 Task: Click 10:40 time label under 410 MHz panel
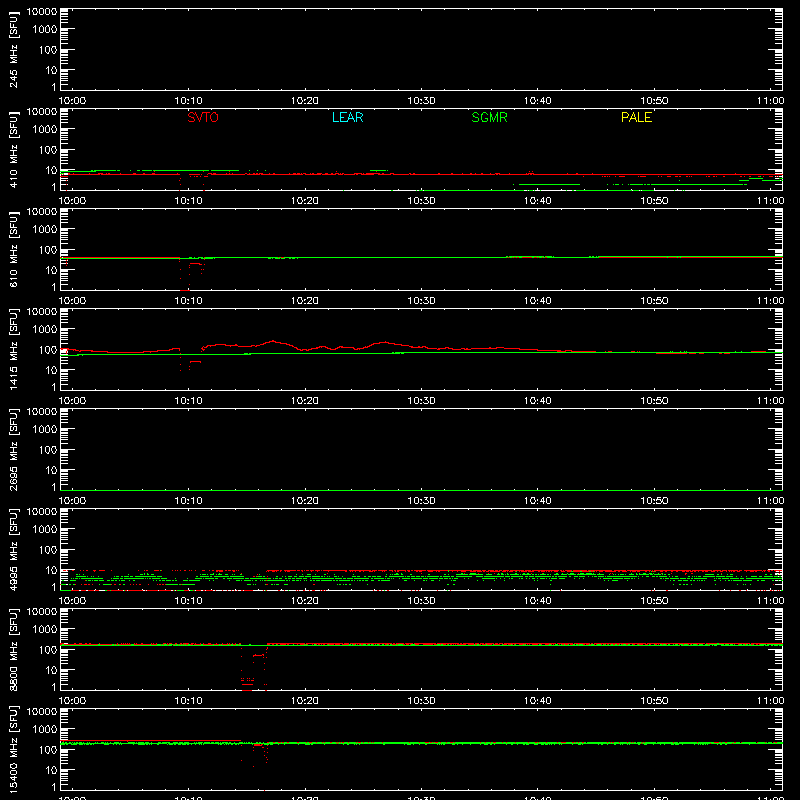(538, 201)
